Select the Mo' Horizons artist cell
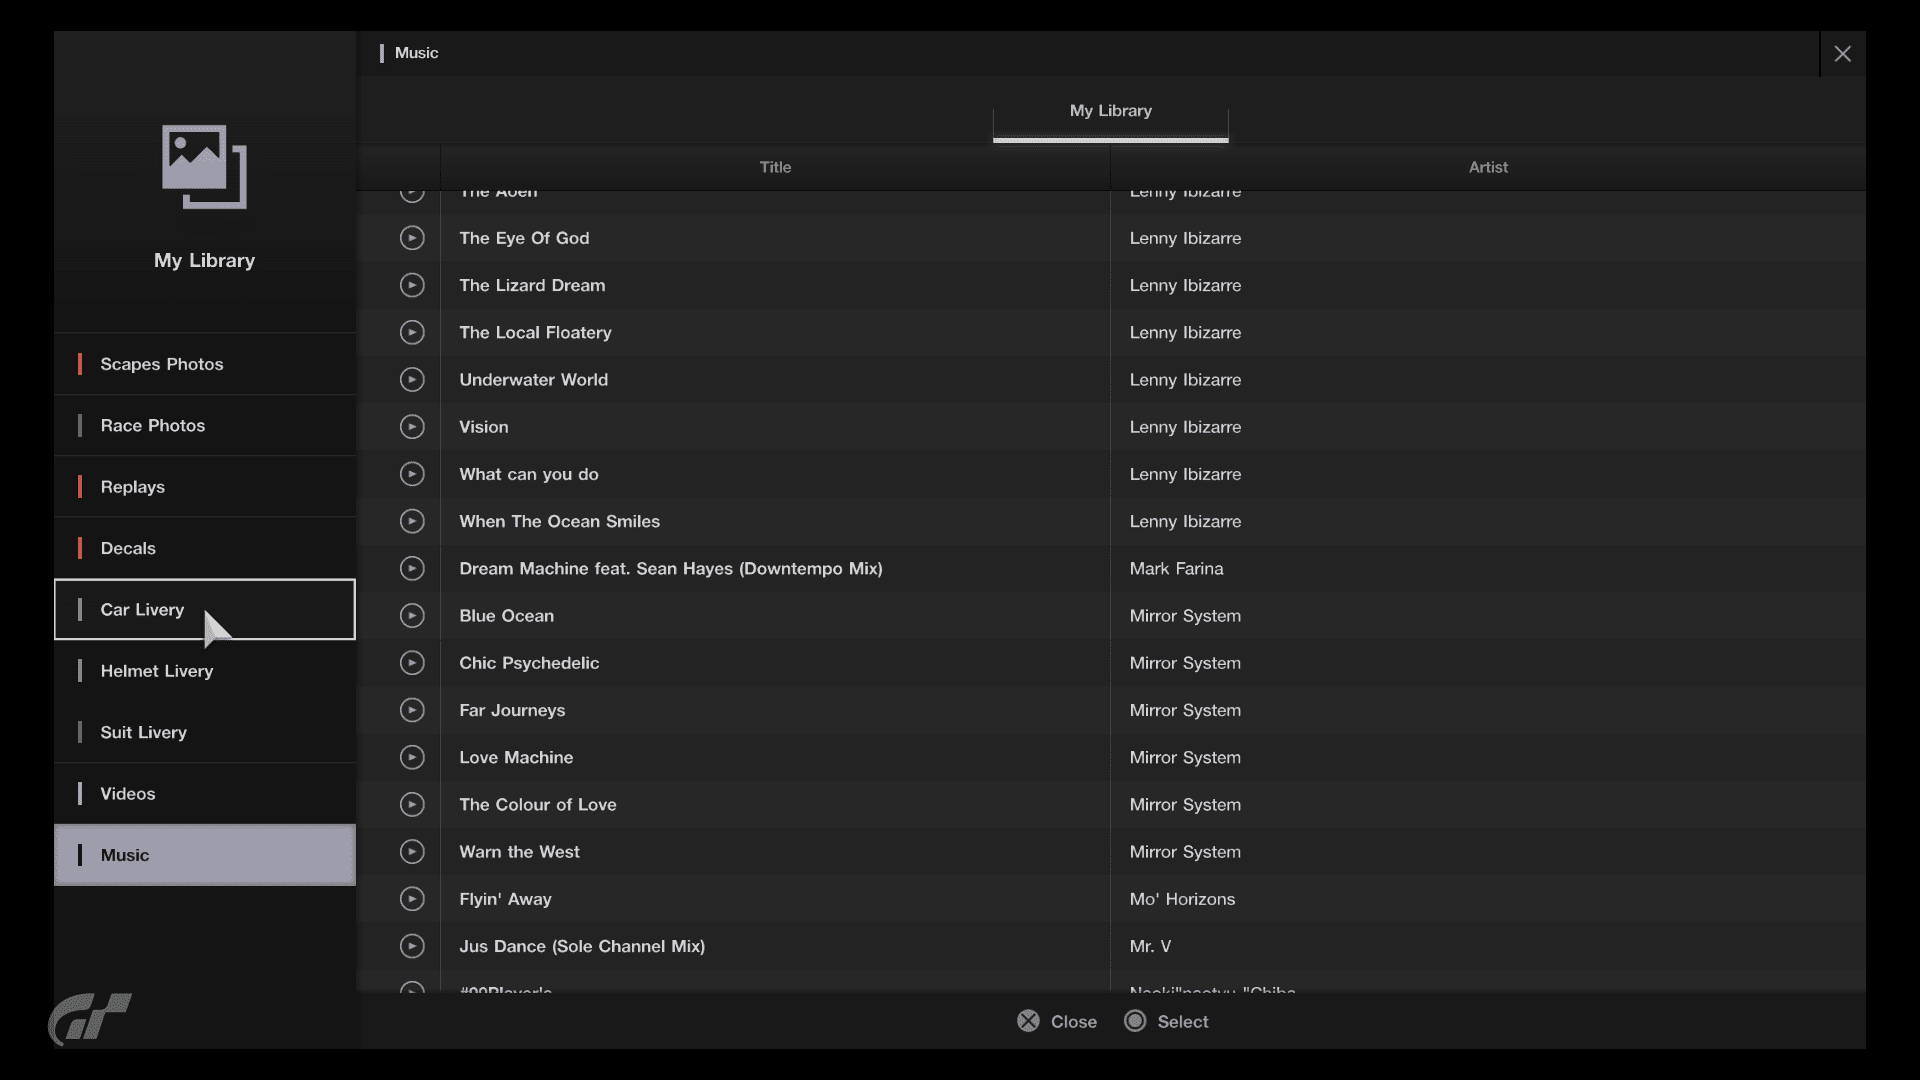The height and width of the screenshot is (1080, 1920). tap(1488, 899)
